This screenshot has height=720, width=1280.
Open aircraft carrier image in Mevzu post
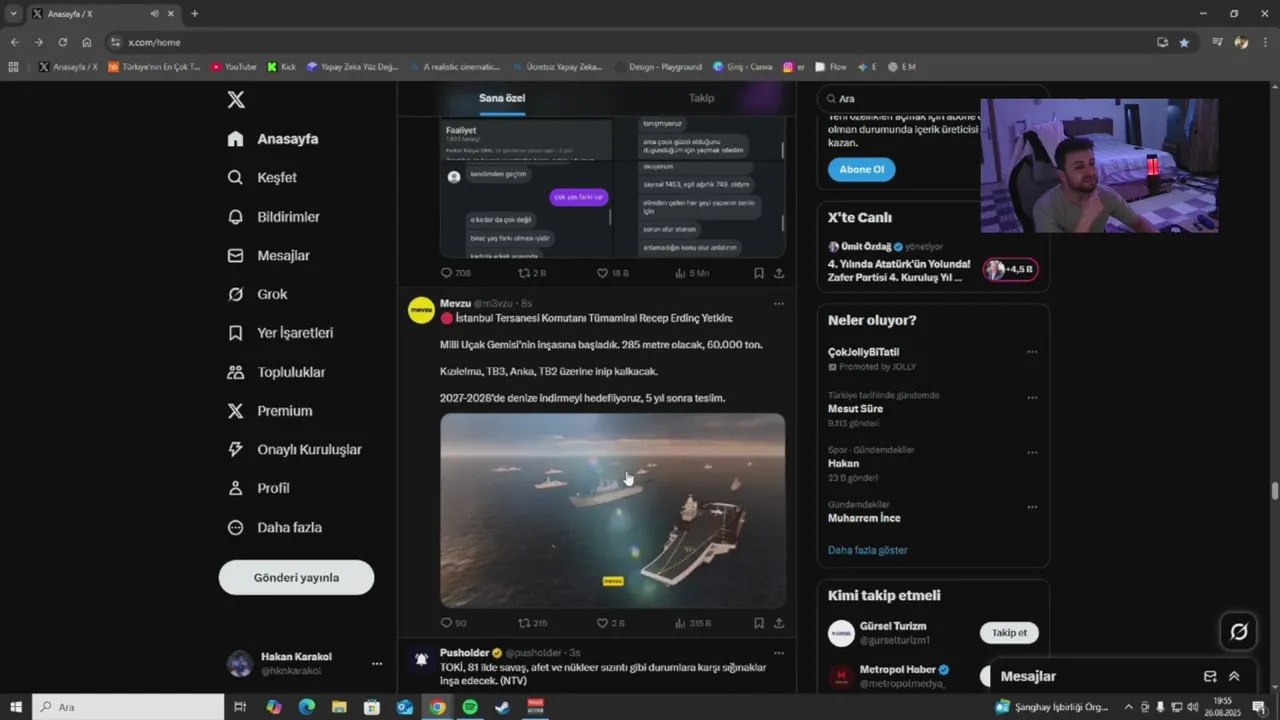[612, 510]
